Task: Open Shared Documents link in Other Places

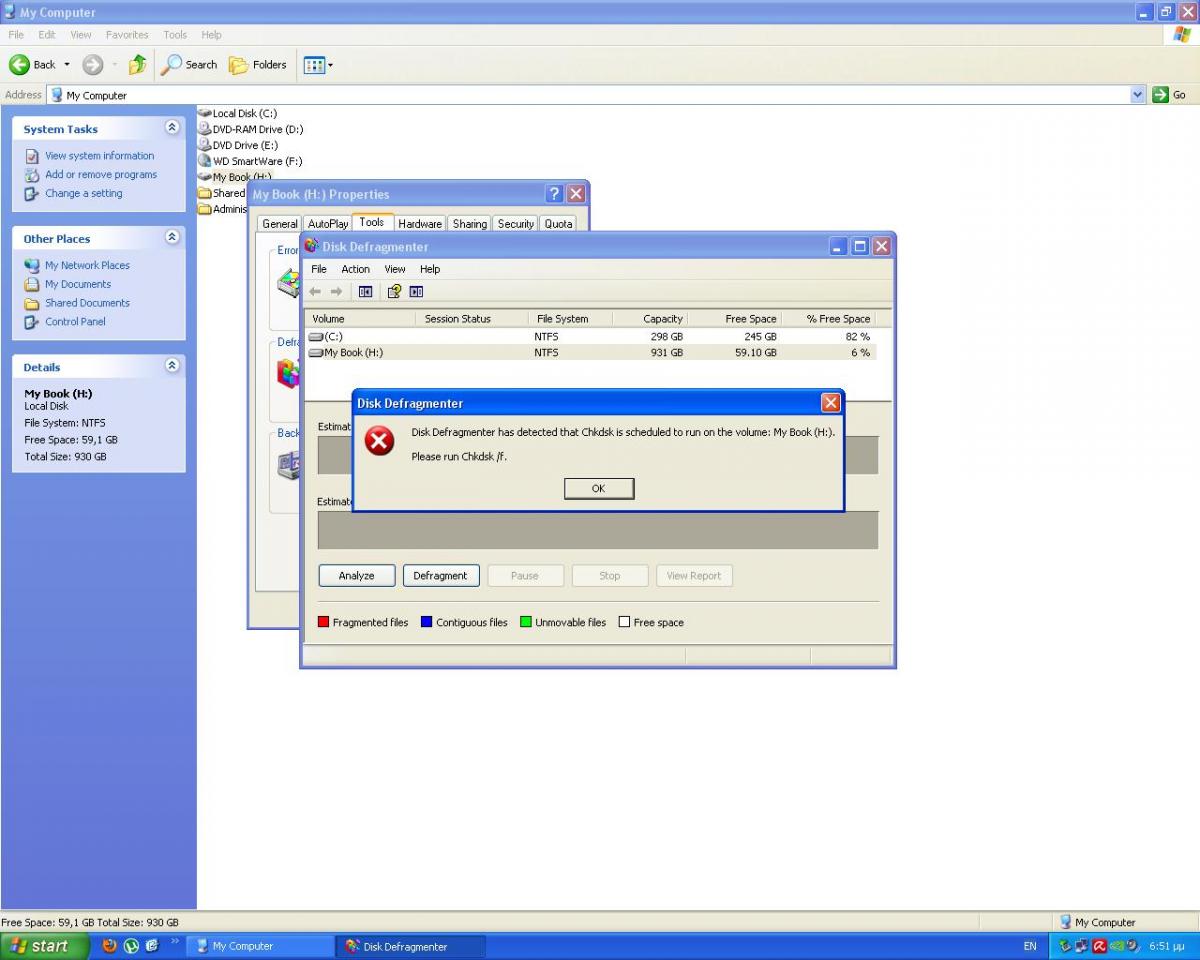Action: [87, 304]
